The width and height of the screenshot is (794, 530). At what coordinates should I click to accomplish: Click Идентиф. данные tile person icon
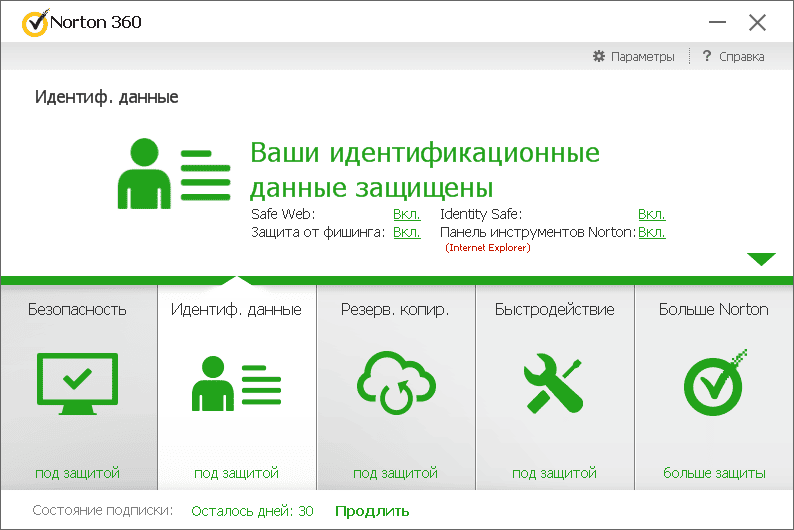(x=236, y=384)
